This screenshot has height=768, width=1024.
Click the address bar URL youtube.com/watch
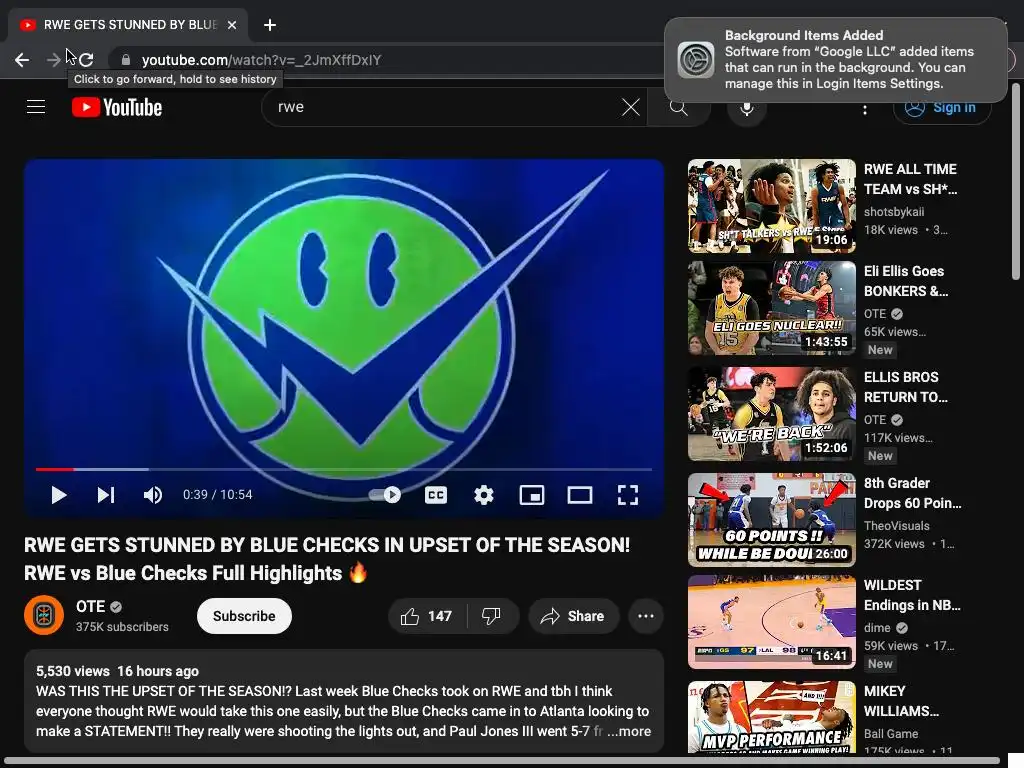click(x=261, y=60)
